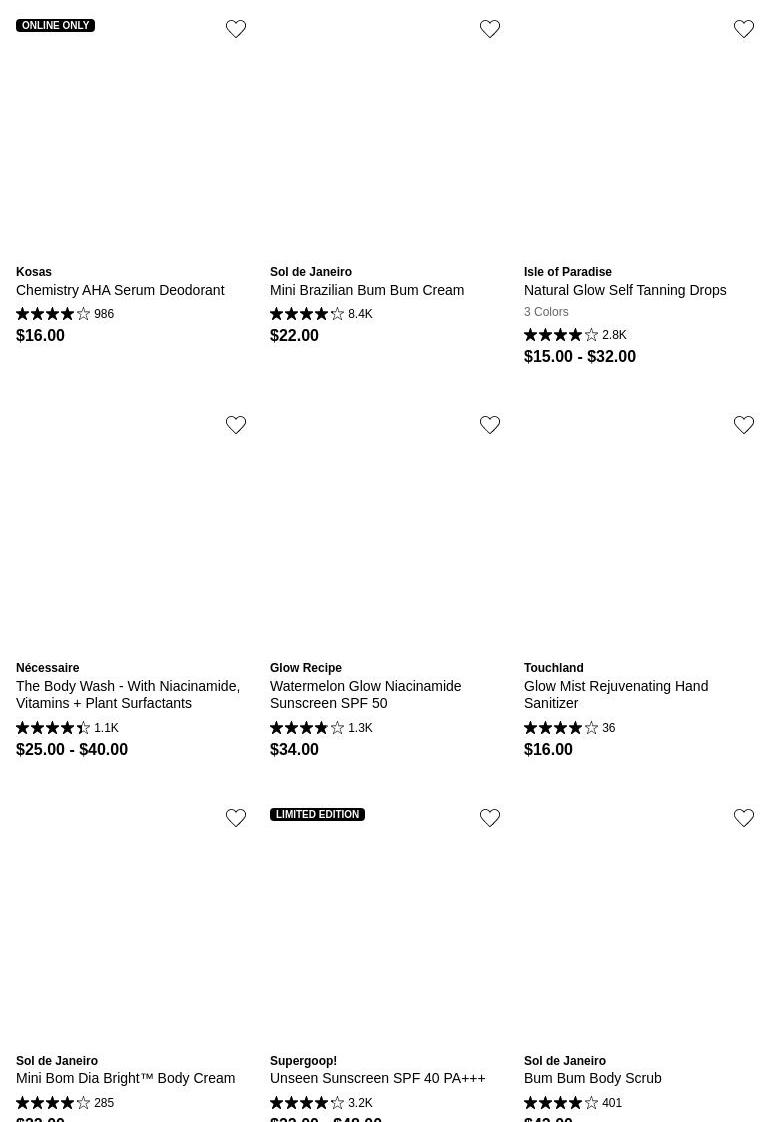Click star rating for Isle of Paradise drops
This screenshot has width=770, height=1122.
coord(561,335)
